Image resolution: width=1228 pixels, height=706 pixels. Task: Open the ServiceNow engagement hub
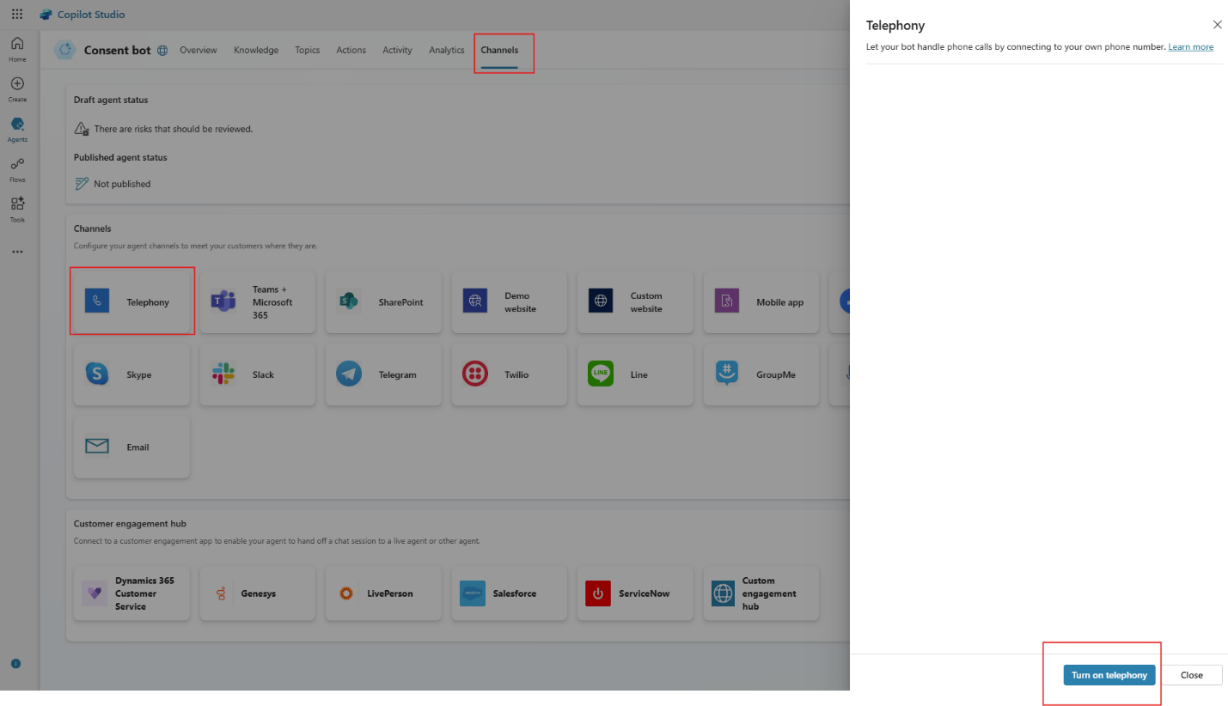(x=636, y=593)
